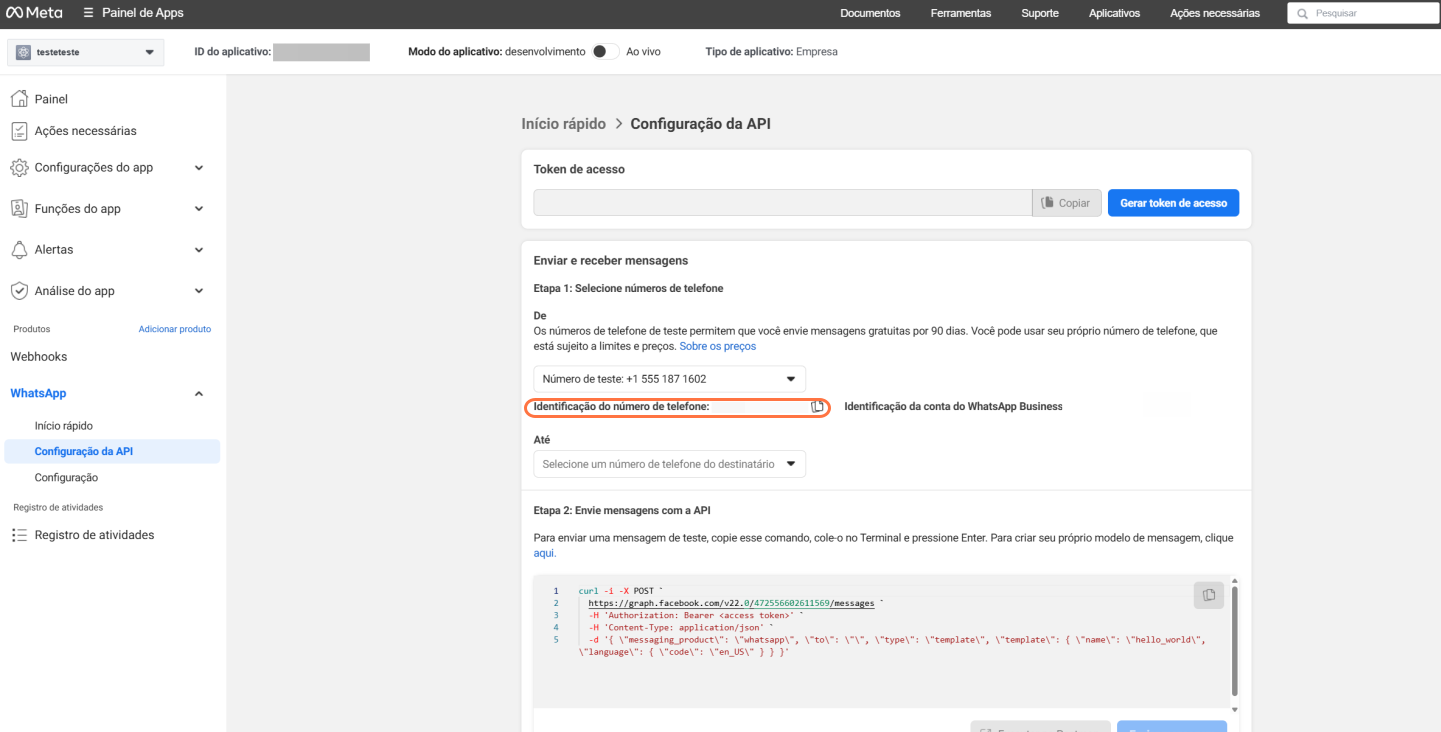Open the Sobre os preços link
This screenshot has width=1441, height=732.
(x=717, y=346)
